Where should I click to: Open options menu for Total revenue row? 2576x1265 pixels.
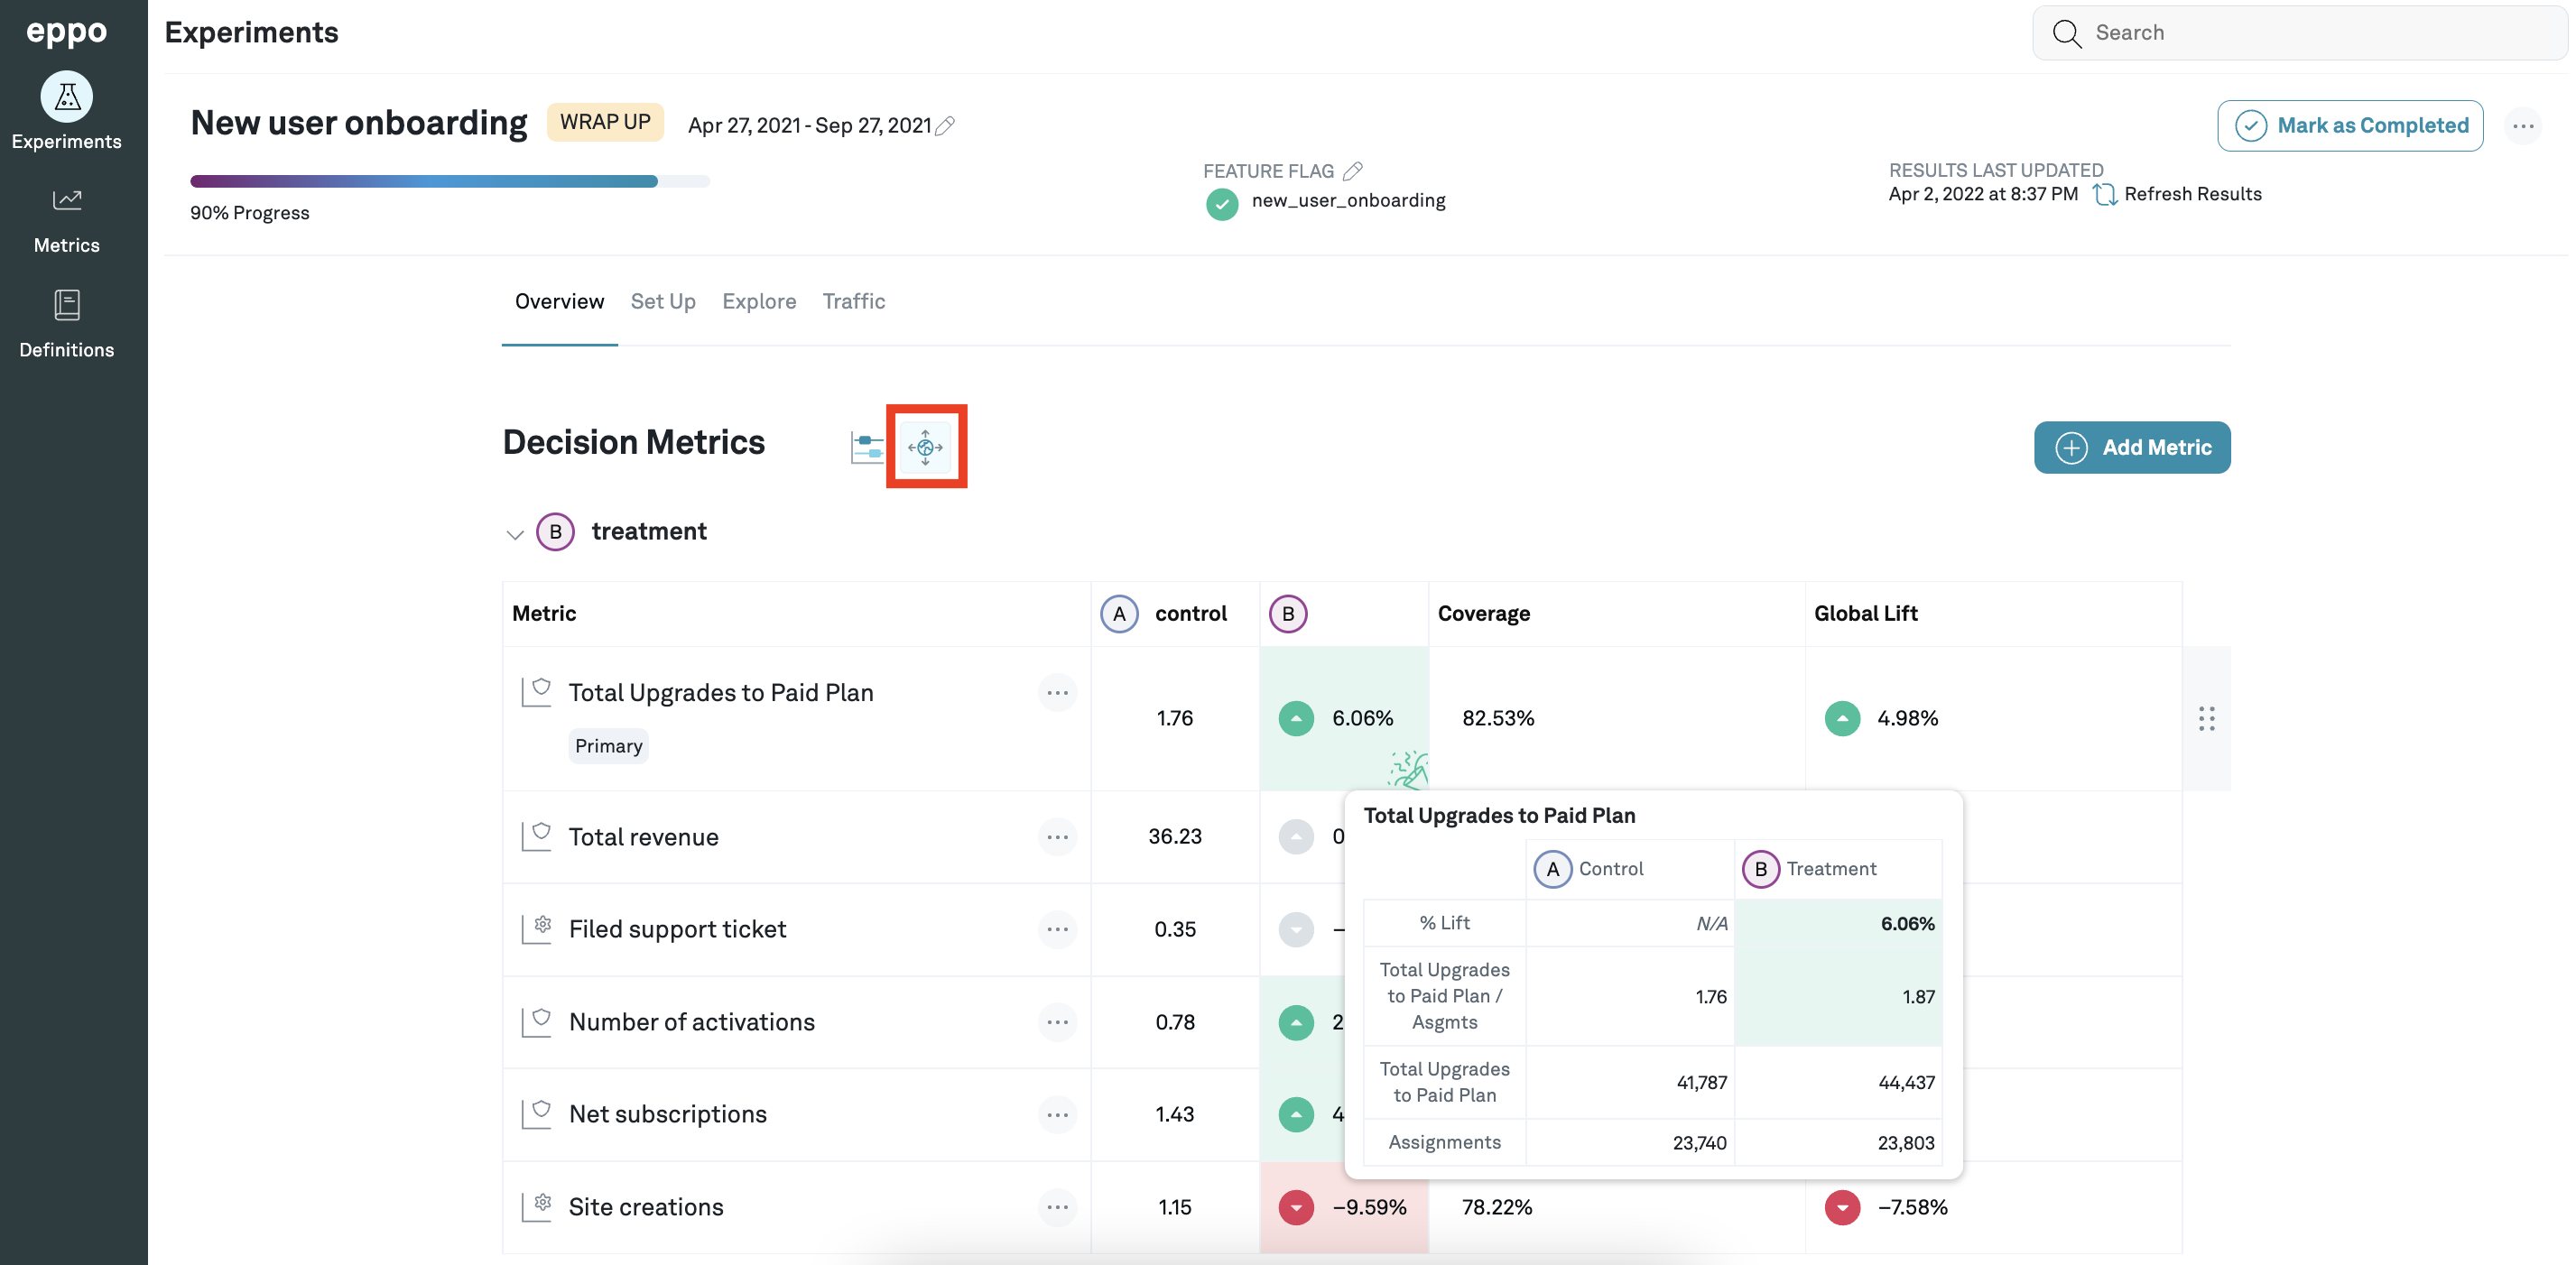(1057, 837)
